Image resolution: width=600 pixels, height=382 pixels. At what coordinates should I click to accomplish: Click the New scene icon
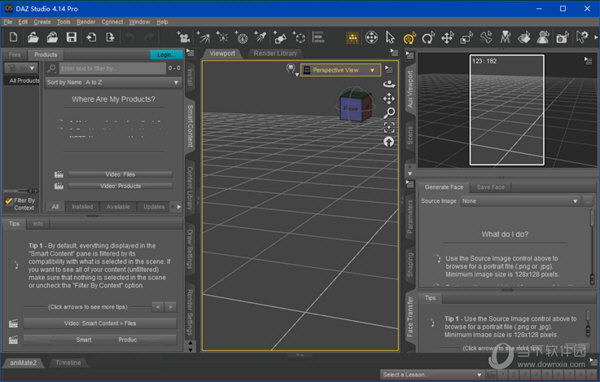point(13,38)
